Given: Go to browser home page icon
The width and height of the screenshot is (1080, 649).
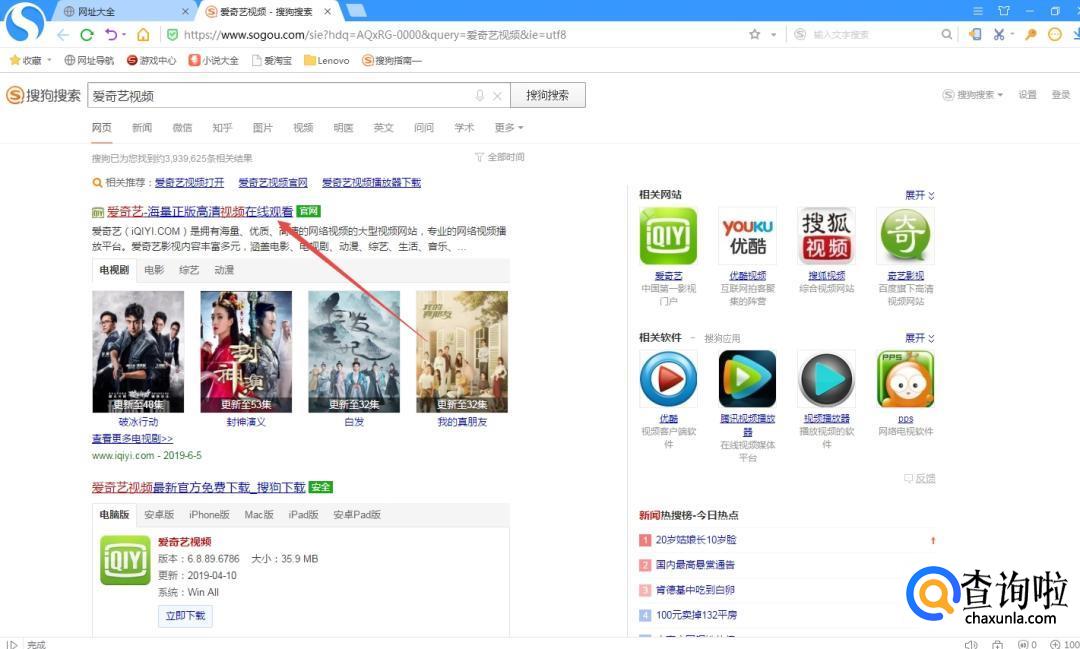Looking at the screenshot, I should click(143, 34).
